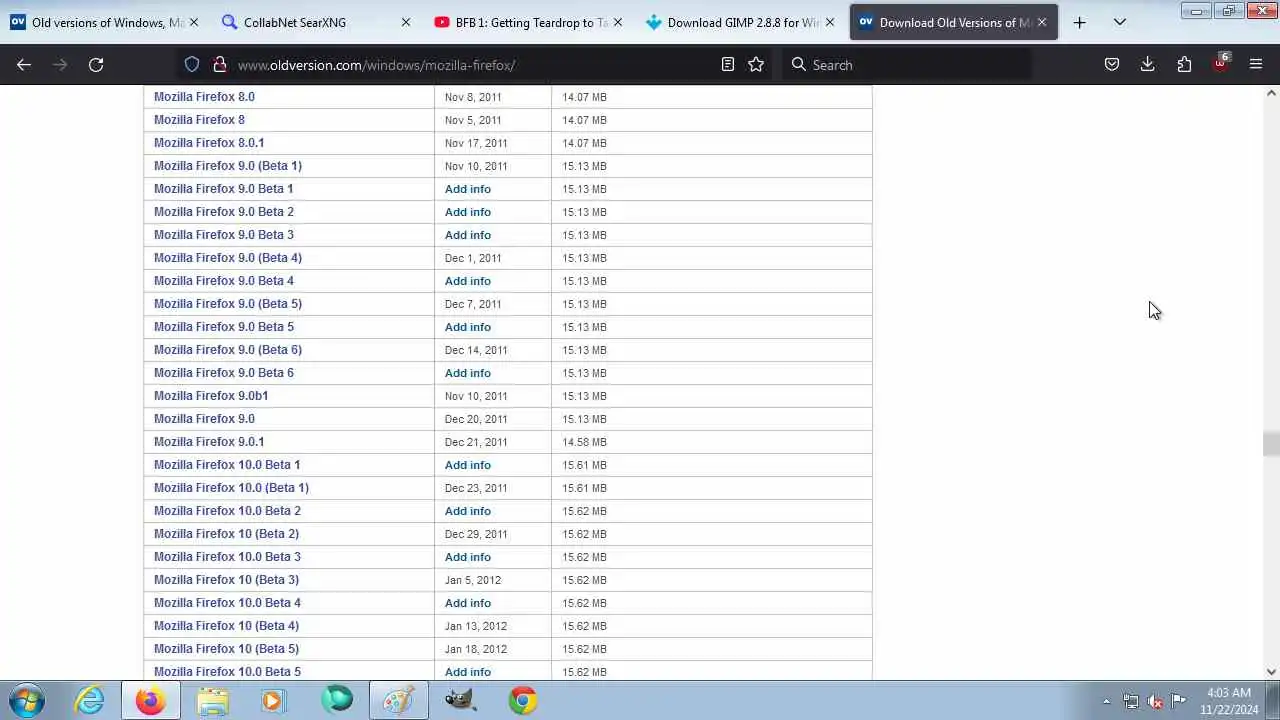The image size is (1280, 720).
Task: Reload the current page
Action: point(96,65)
